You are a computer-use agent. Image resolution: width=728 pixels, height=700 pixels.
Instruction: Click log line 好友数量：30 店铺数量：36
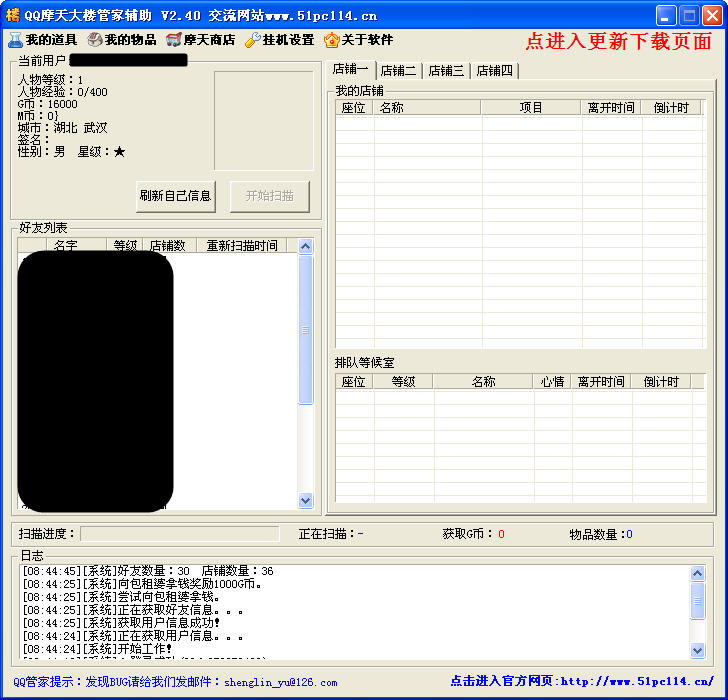[x=148, y=571]
